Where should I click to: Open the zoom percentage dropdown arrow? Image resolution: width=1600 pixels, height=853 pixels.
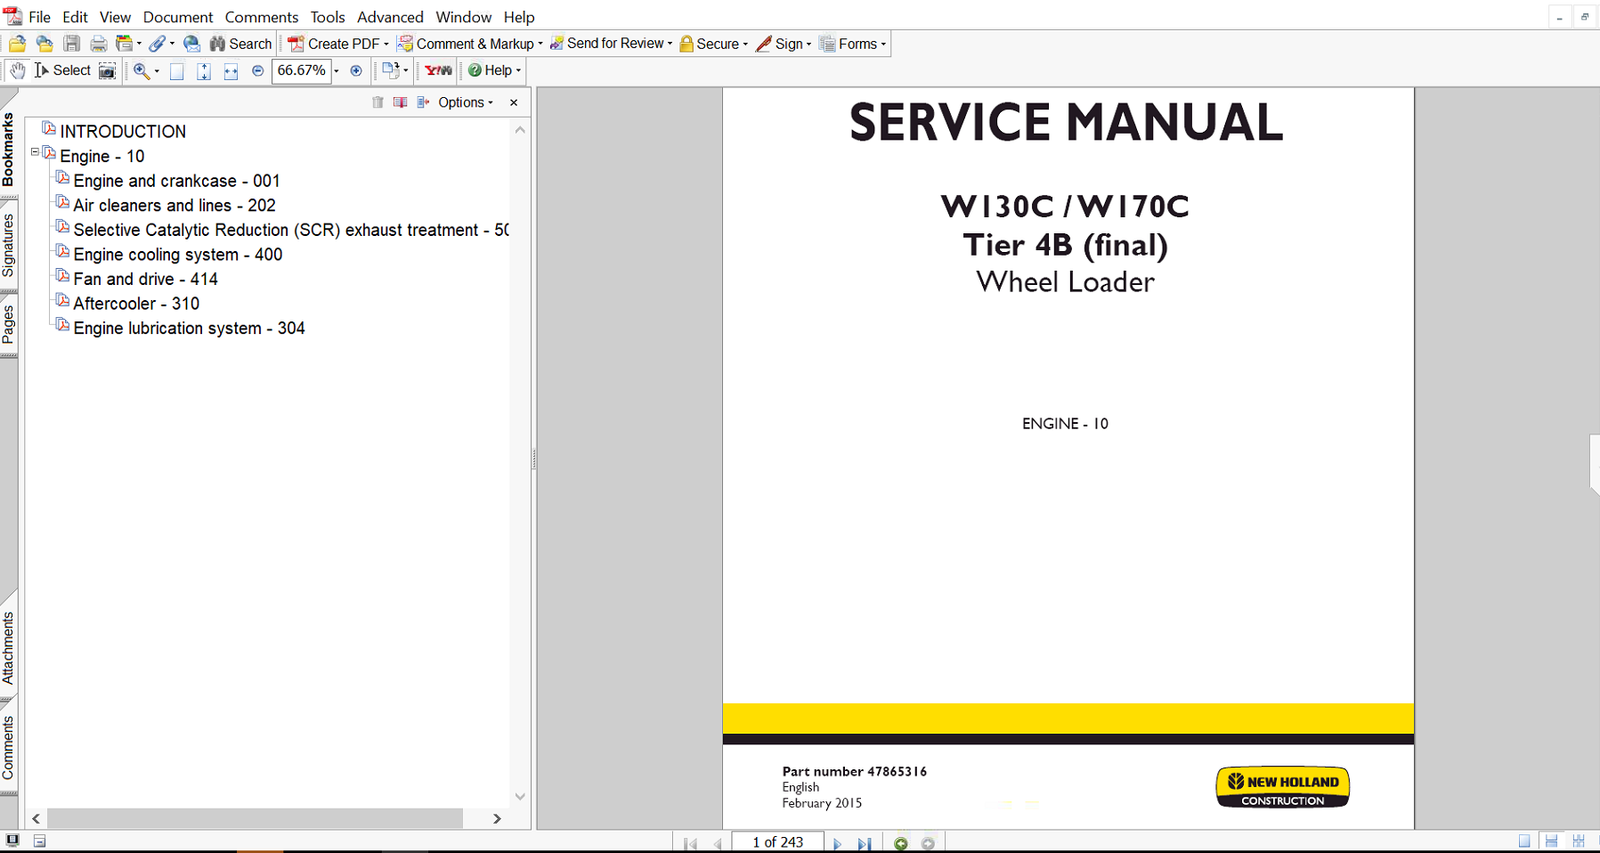pos(336,71)
